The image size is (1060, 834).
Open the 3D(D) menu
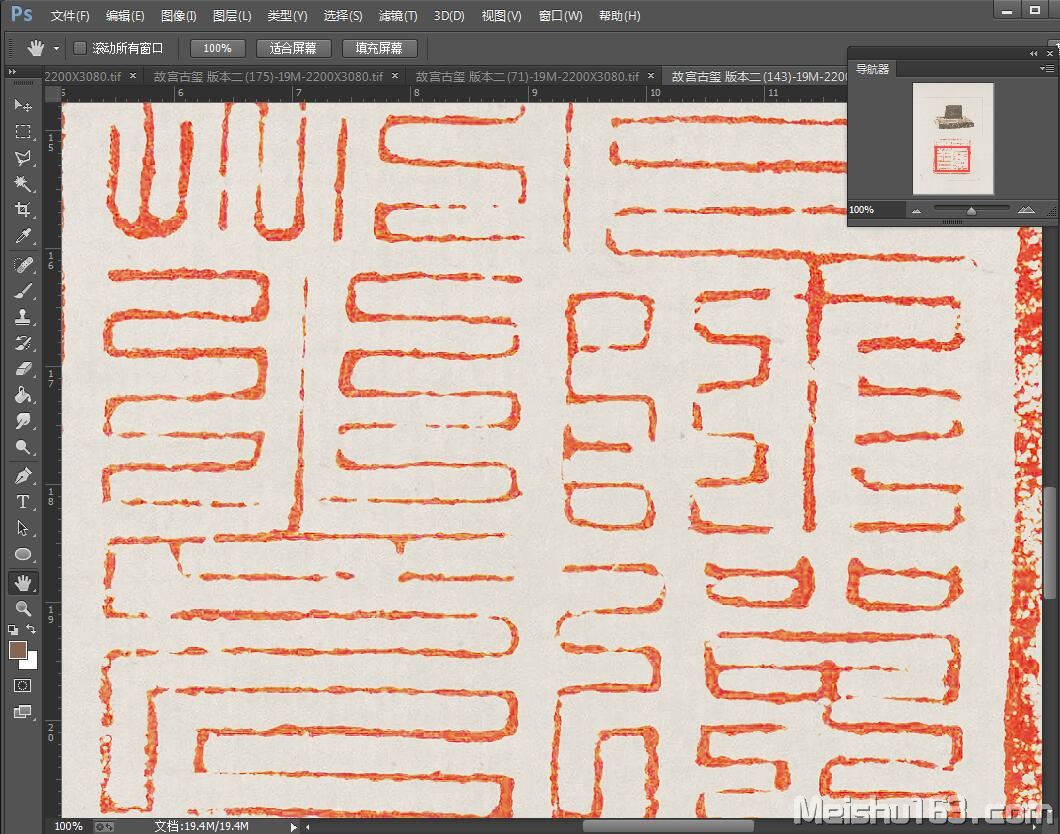[x=449, y=16]
